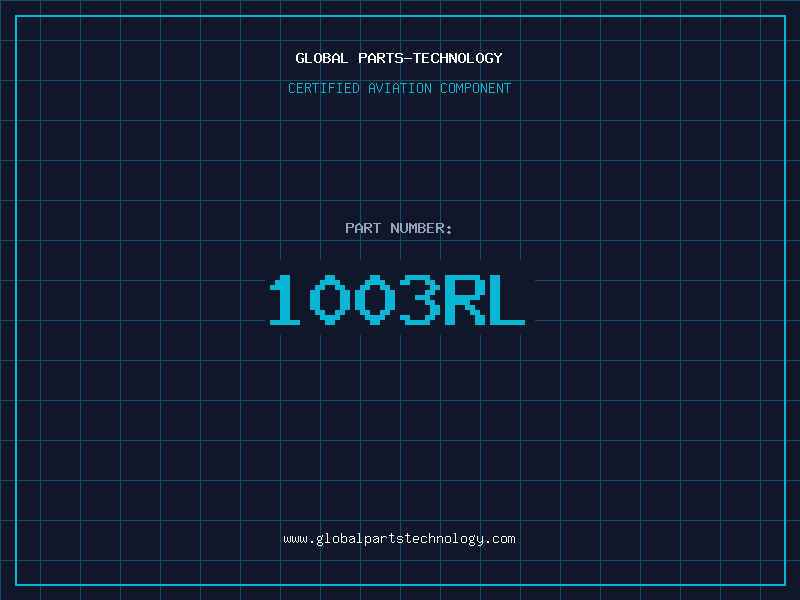Click the word COMPONENT in the subtitle
The width and height of the screenshot is (800, 600).
point(476,88)
